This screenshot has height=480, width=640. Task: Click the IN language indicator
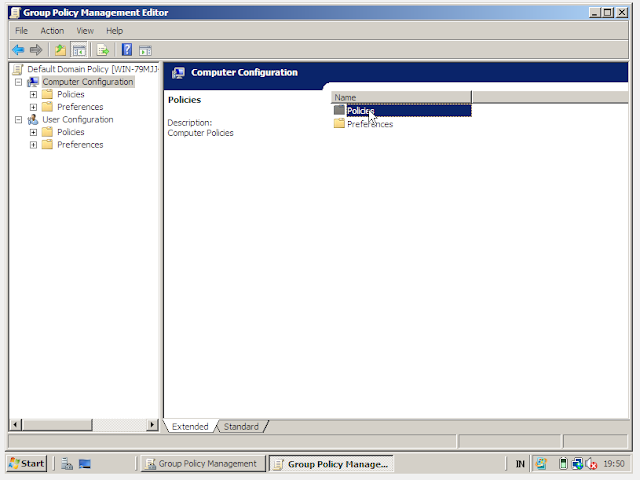point(520,464)
